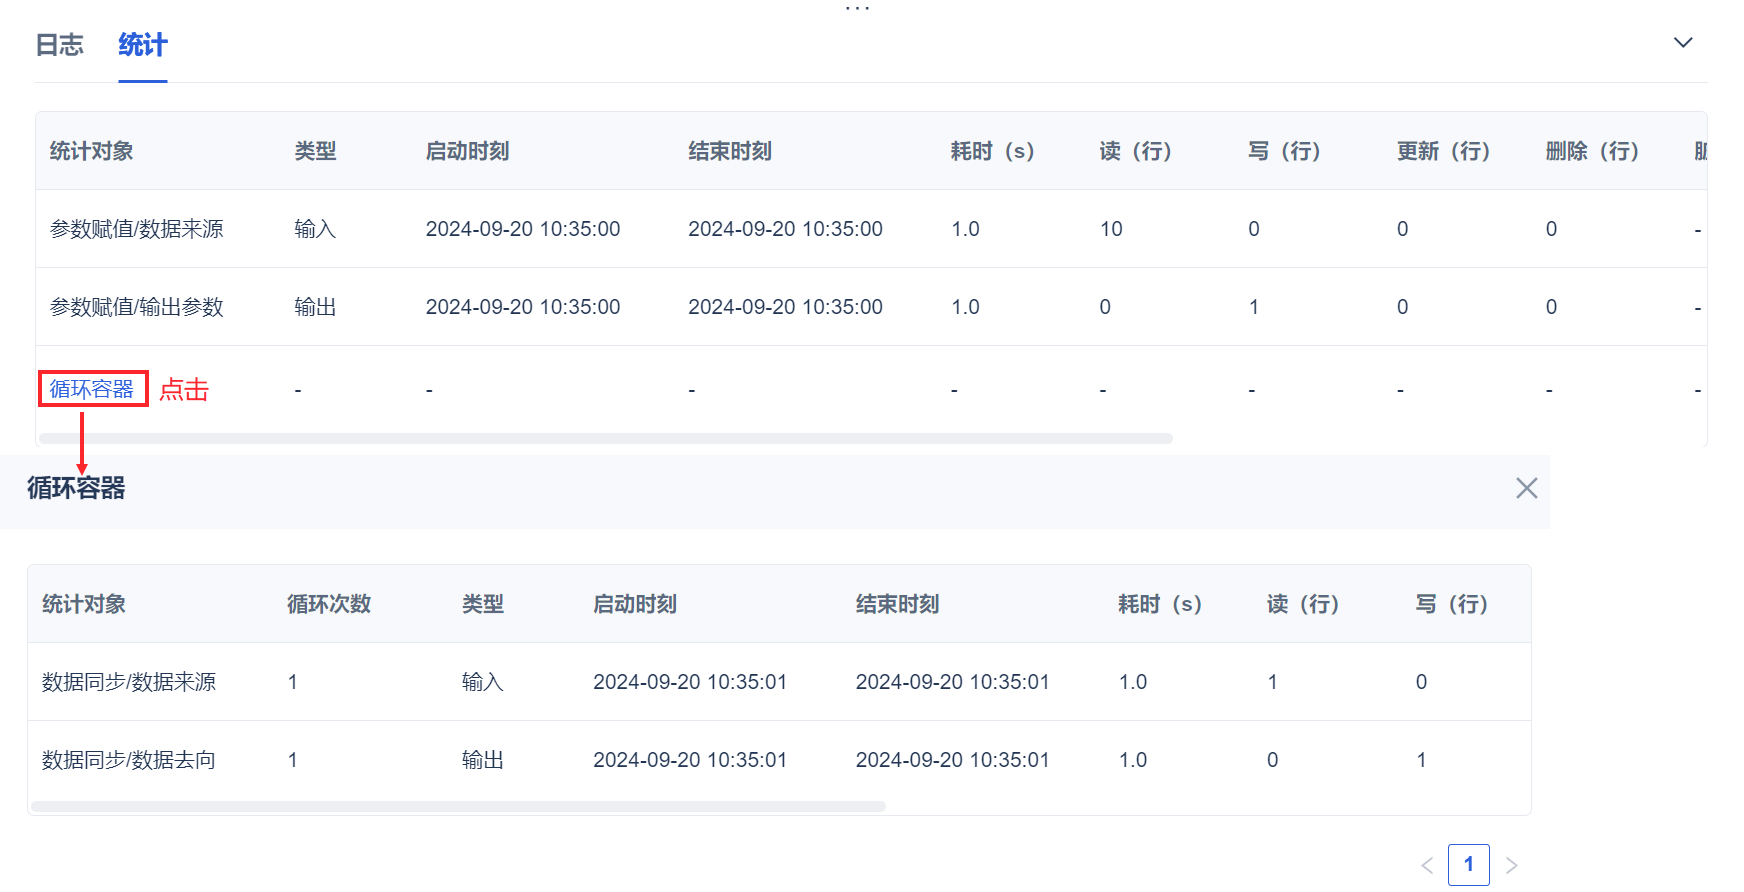Click the 统计对象 header in upper table

click(92, 151)
